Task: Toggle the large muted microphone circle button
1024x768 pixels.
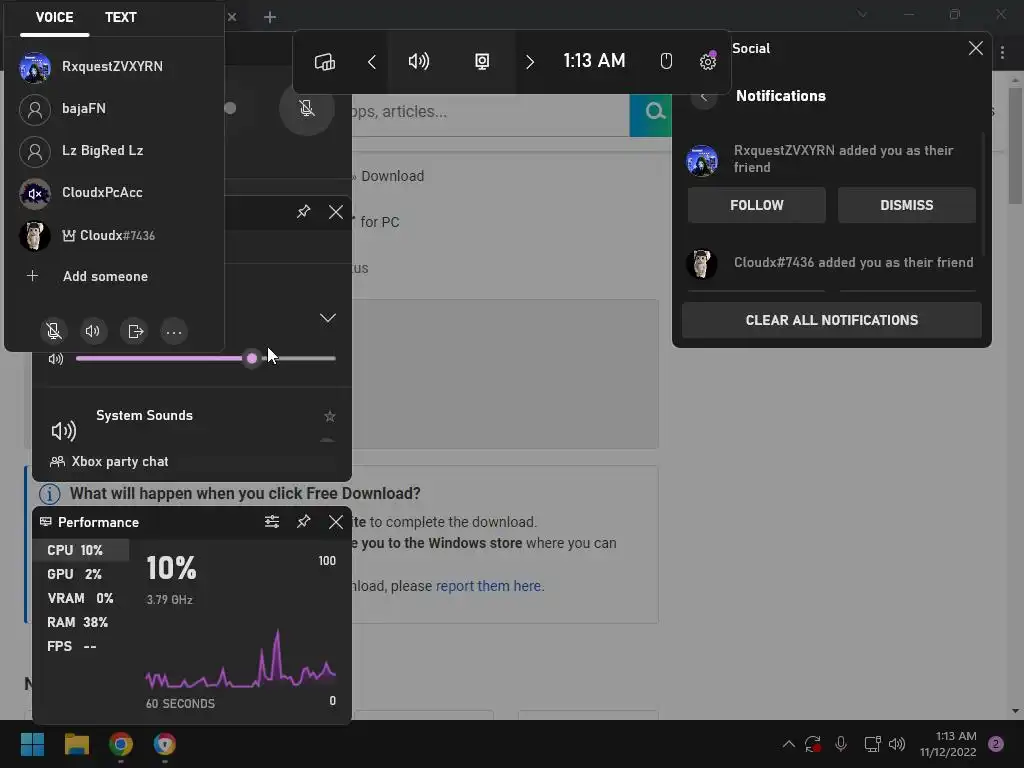Action: pos(307,108)
